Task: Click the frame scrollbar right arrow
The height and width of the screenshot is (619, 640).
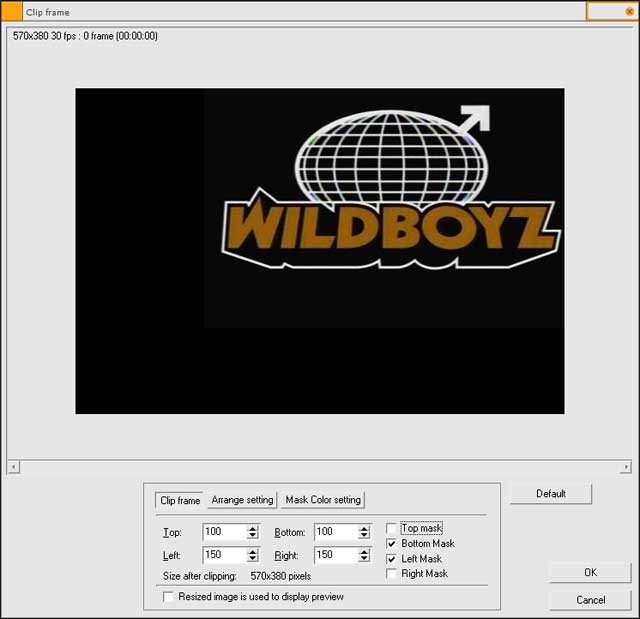Action: point(626,466)
